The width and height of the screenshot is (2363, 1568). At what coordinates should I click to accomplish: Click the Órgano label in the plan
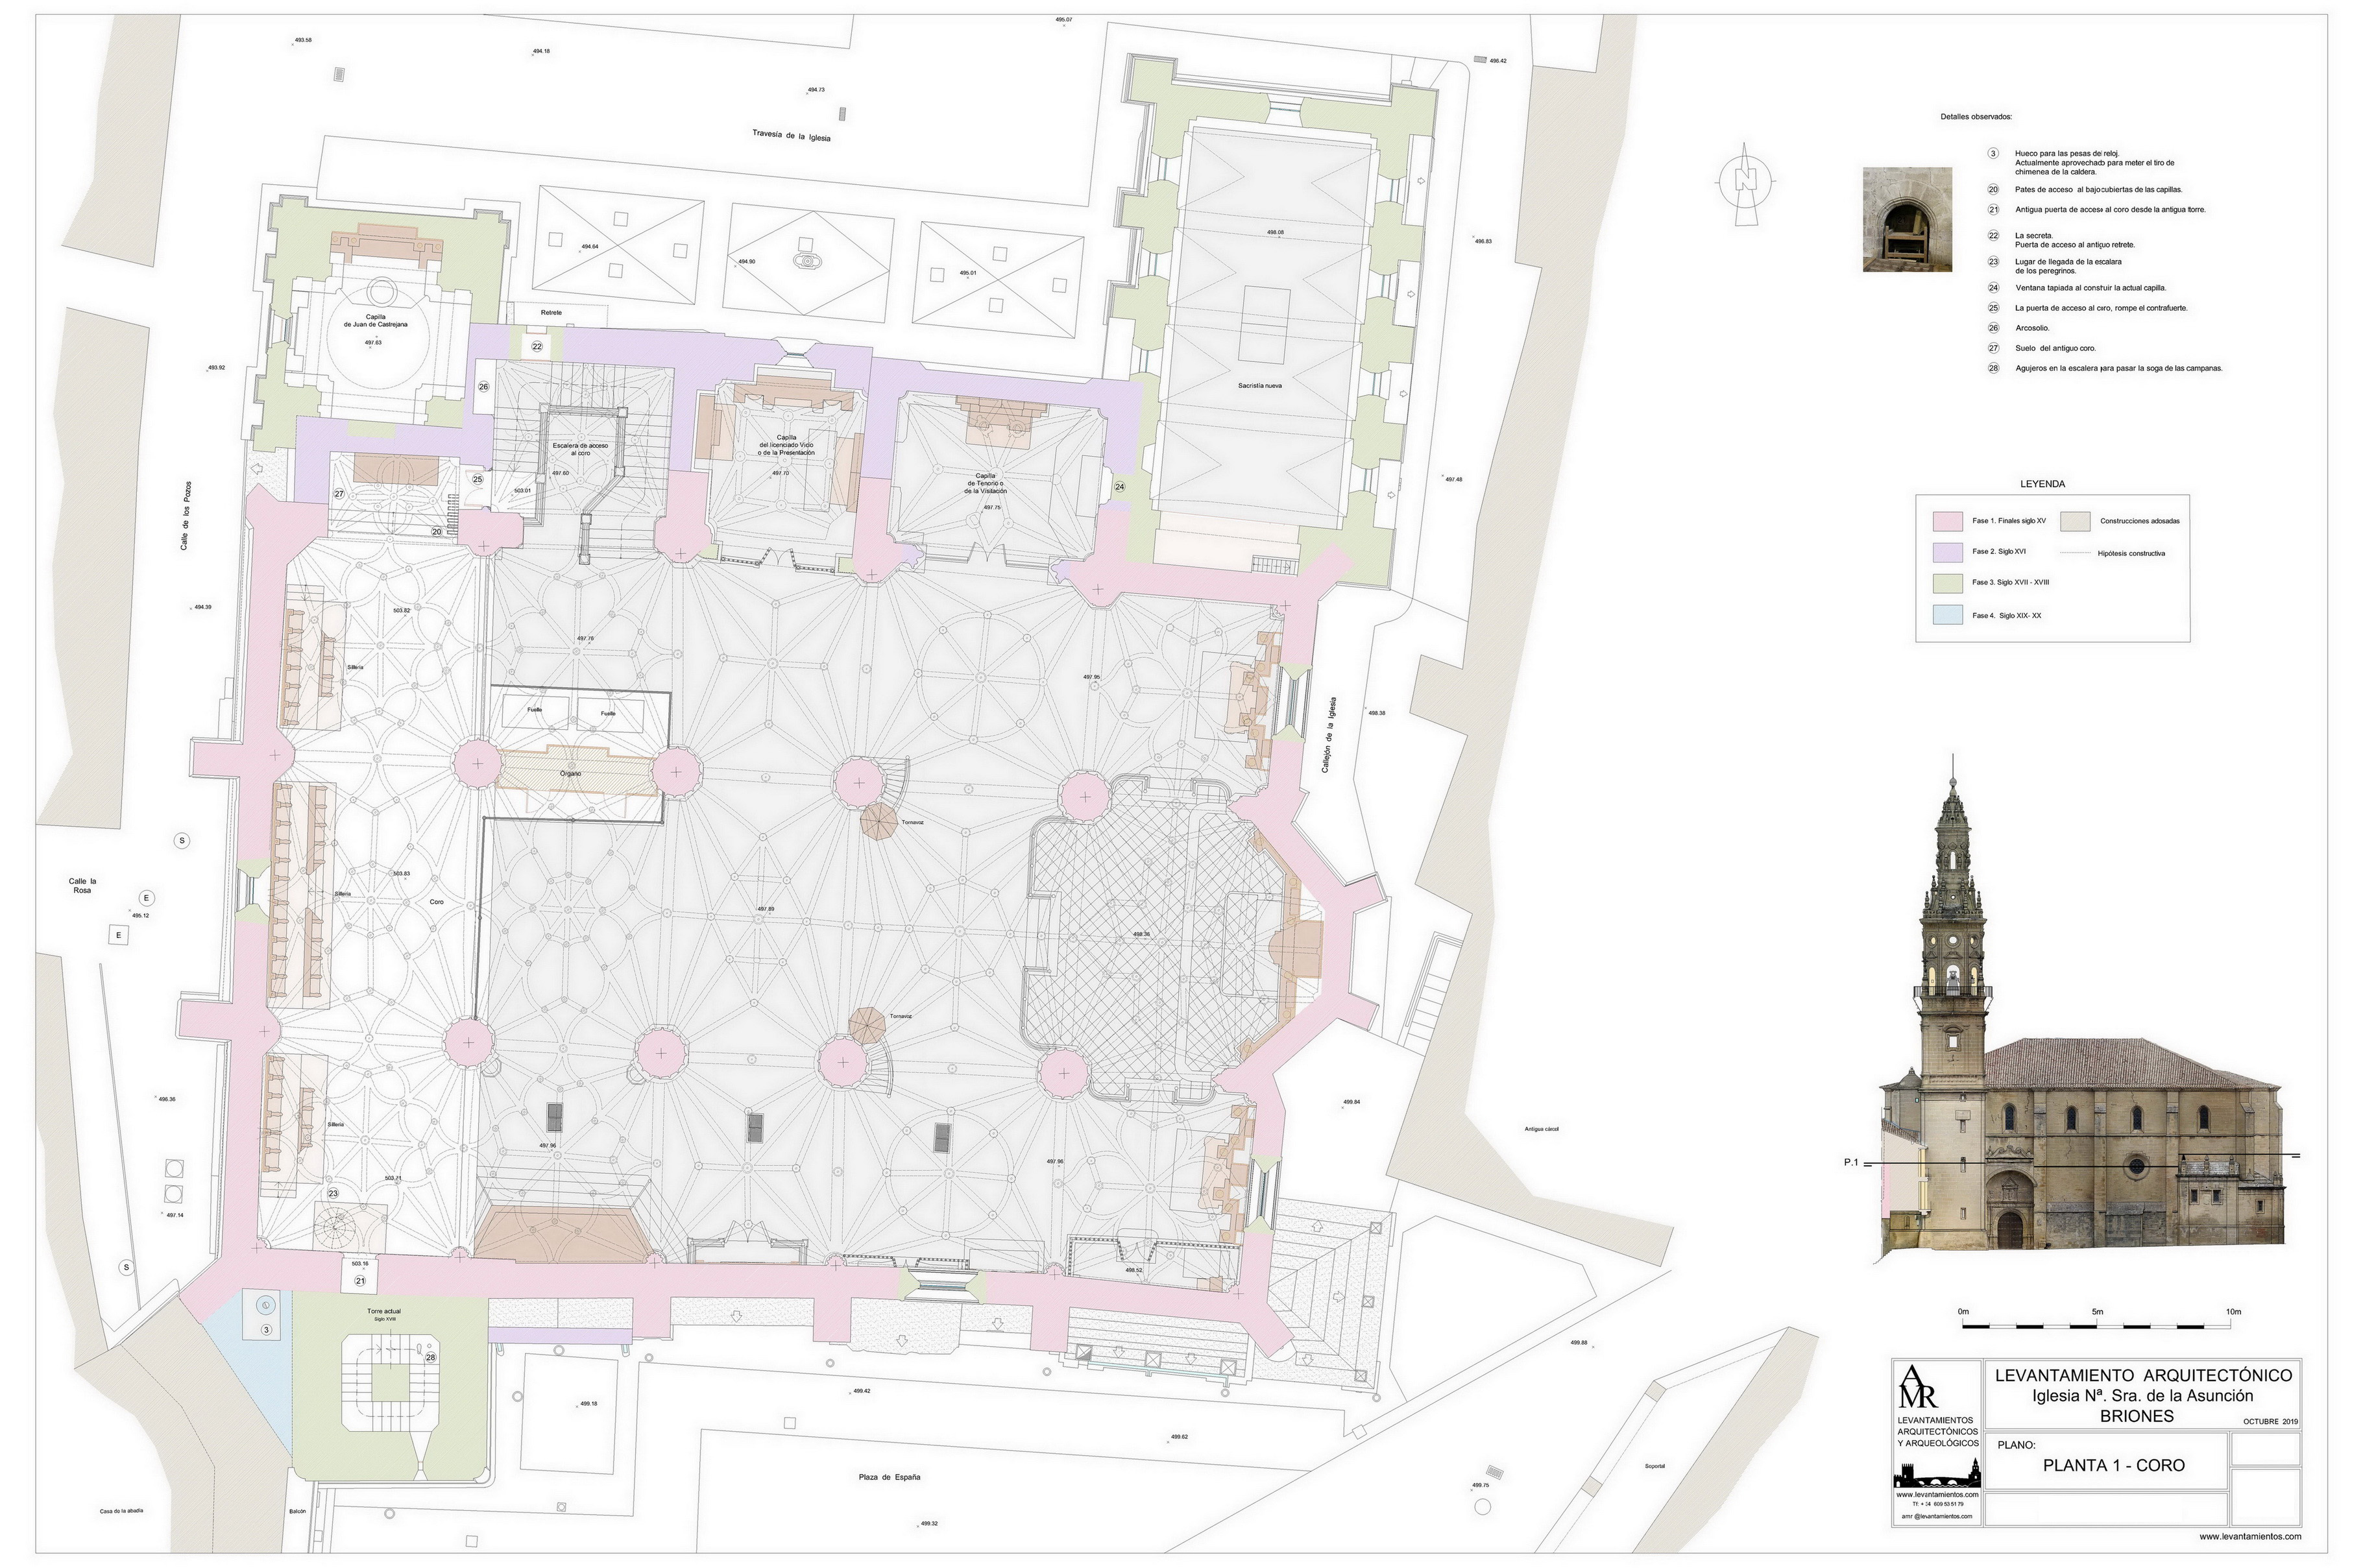point(570,773)
